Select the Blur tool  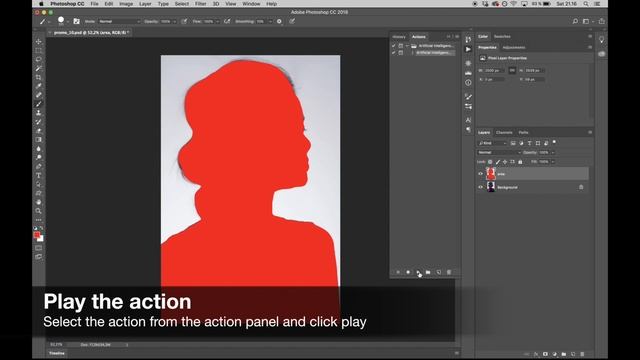click(39, 149)
